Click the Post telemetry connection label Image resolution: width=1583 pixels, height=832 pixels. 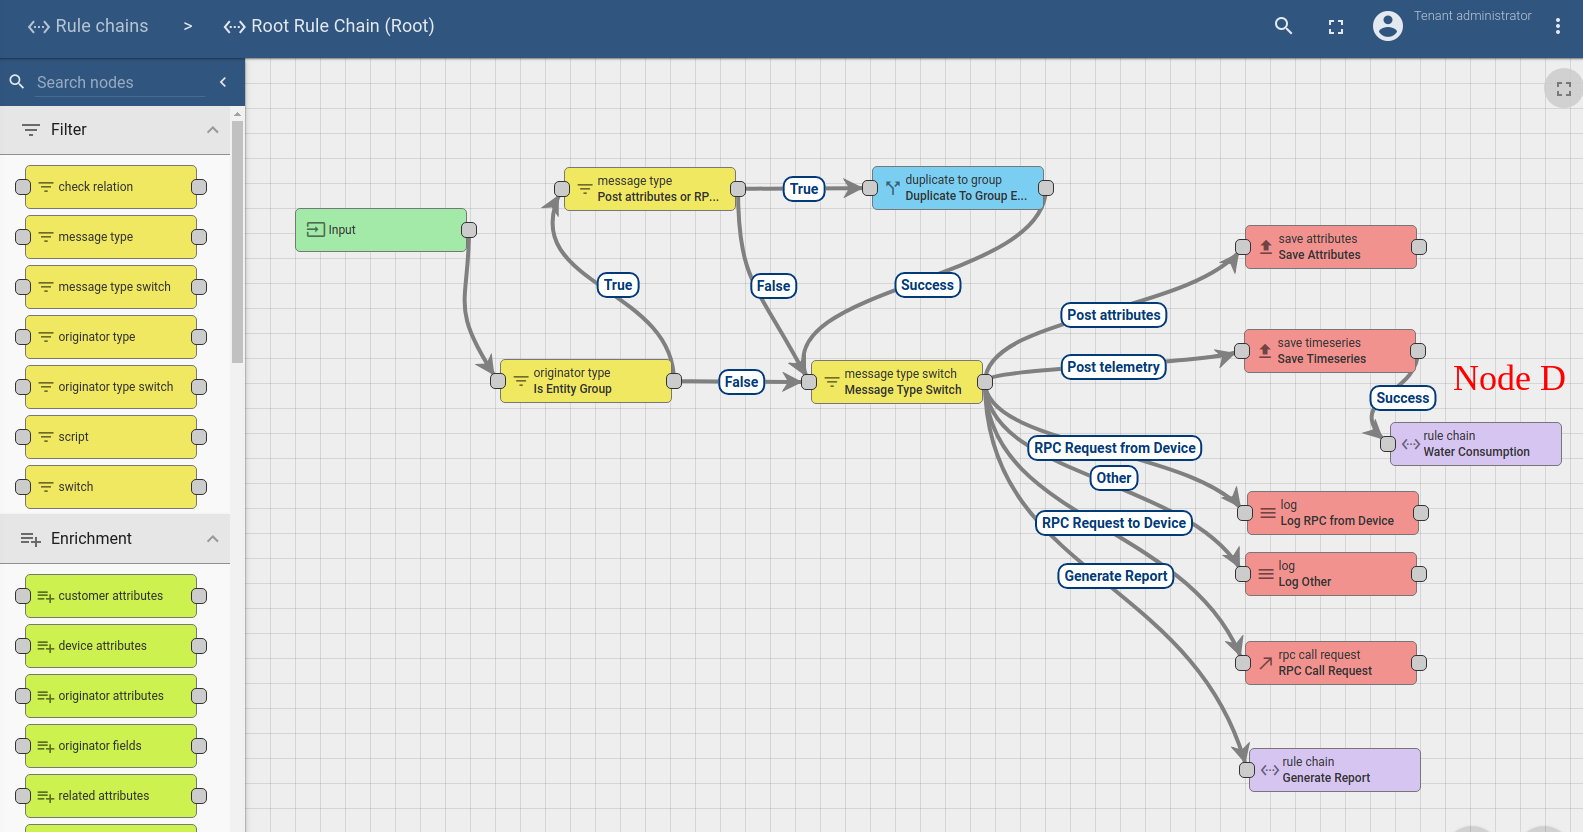point(1113,367)
